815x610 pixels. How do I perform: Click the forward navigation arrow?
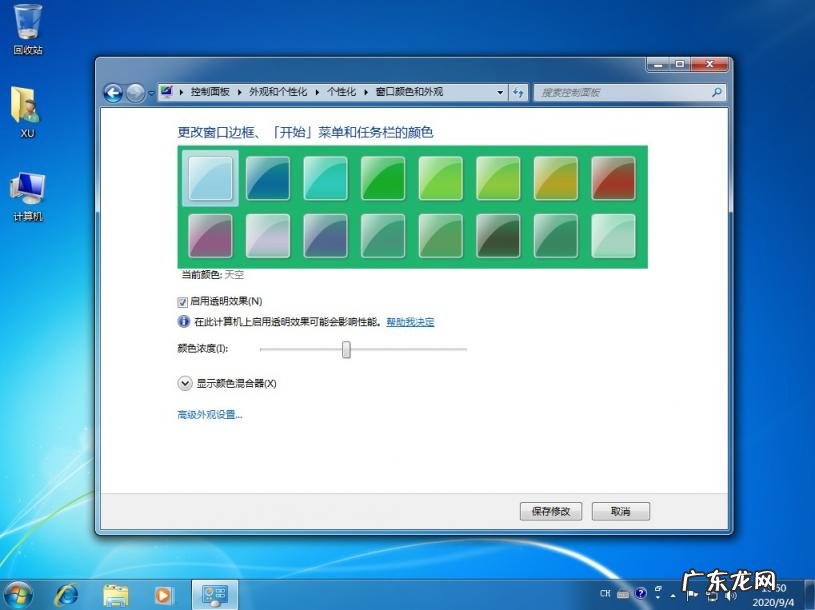(x=136, y=93)
